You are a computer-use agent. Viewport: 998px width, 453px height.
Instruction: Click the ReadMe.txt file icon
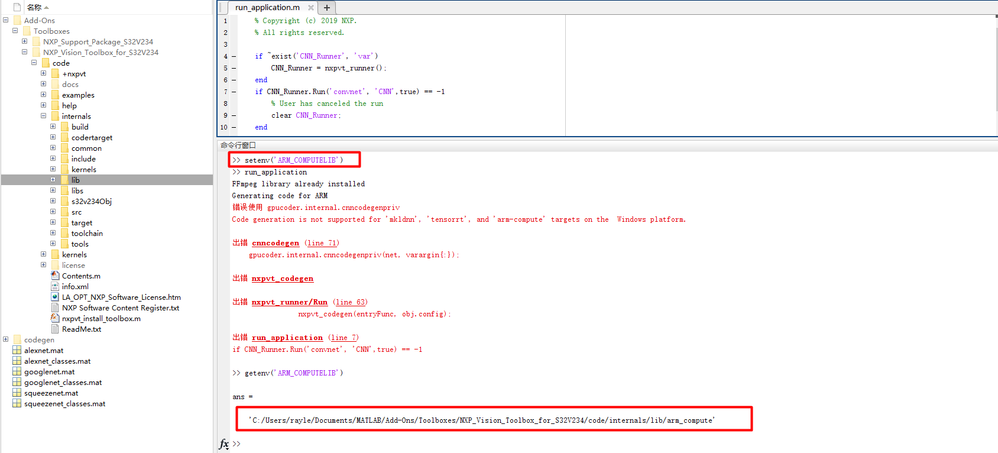(56, 329)
